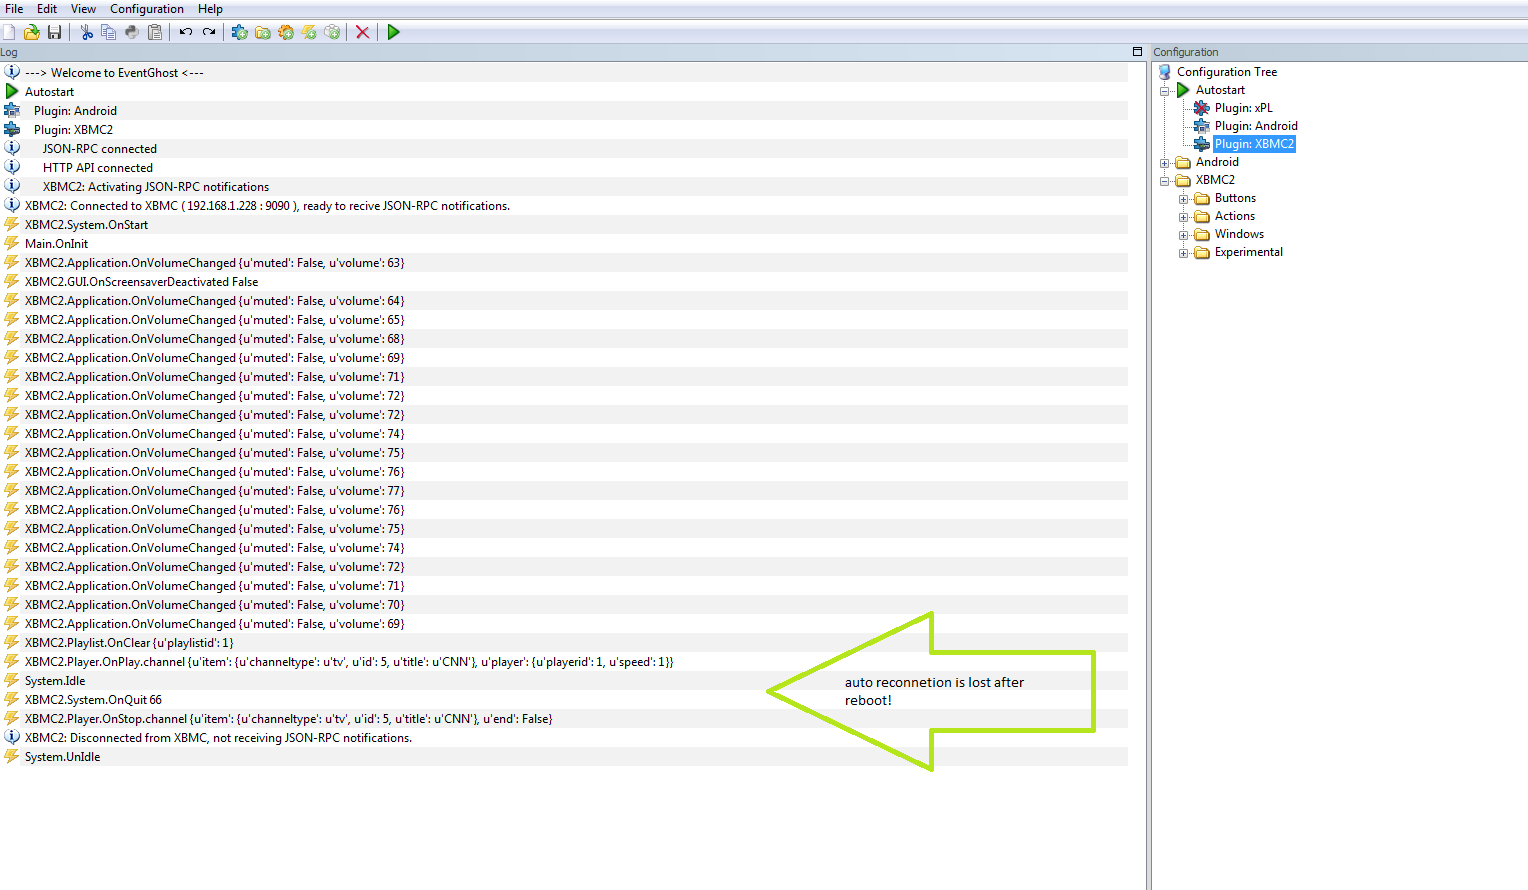Open the Configuration menu
This screenshot has width=1528, height=890.
point(147,9)
